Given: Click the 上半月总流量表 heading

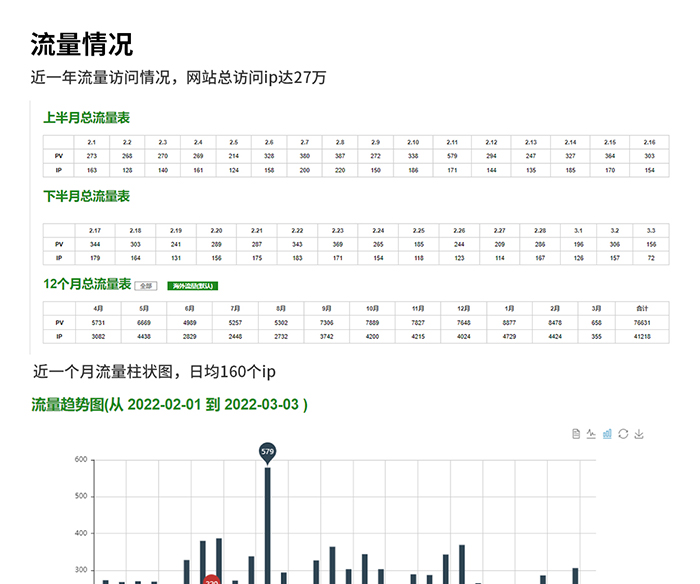Looking at the screenshot, I should pyautogui.click(x=86, y=118).
